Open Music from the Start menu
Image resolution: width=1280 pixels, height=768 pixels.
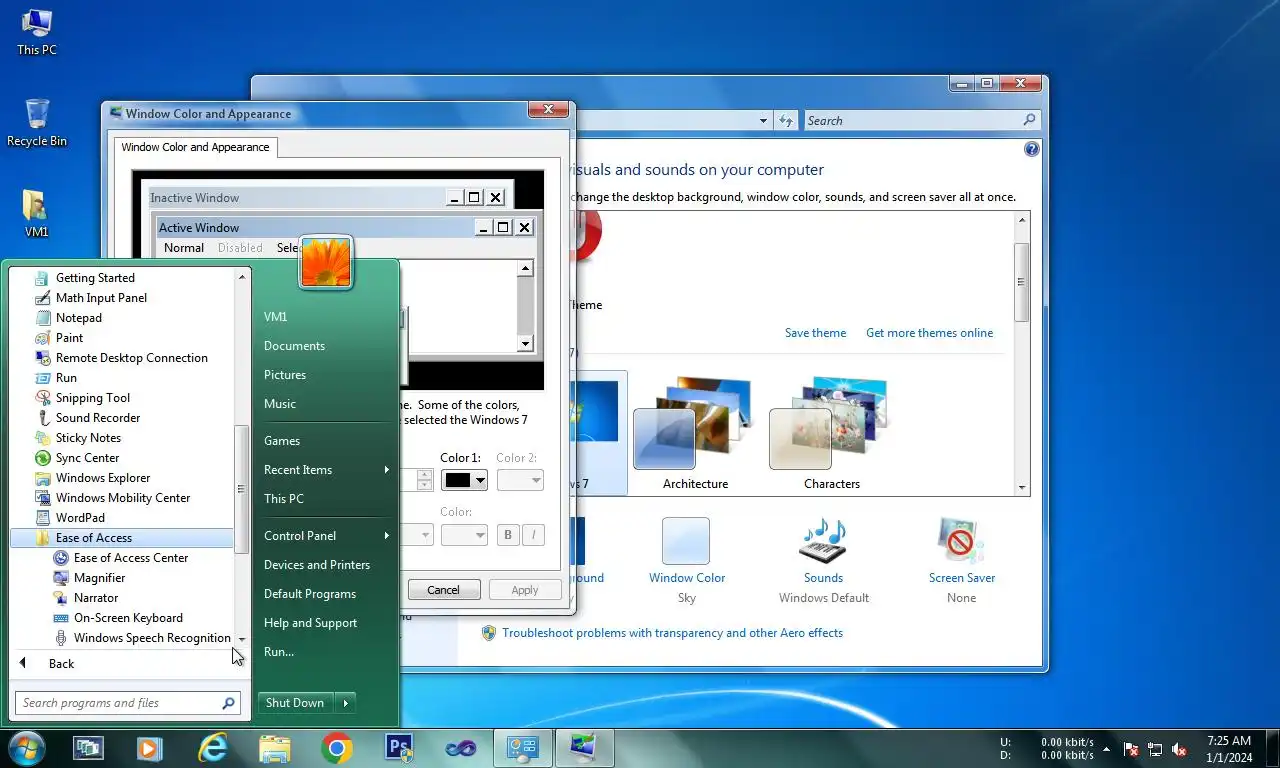point(280,404)
